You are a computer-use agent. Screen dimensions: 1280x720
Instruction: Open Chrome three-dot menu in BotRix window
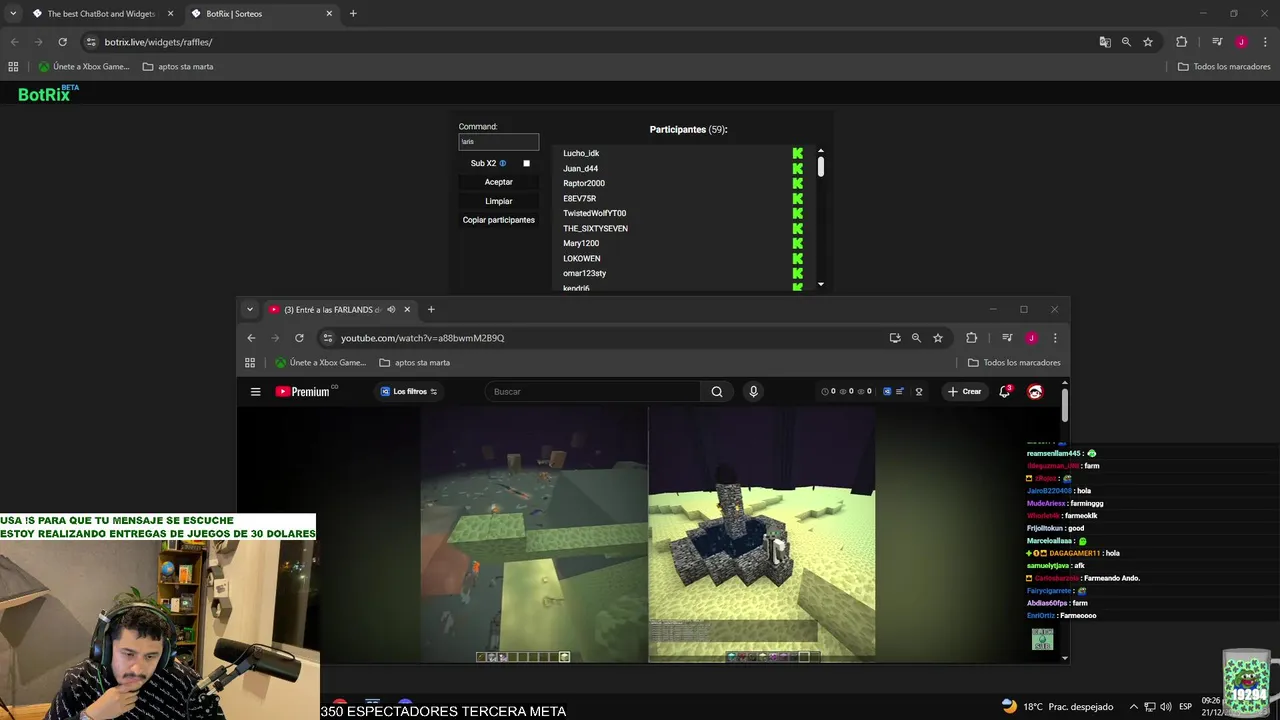point(1265,42)
